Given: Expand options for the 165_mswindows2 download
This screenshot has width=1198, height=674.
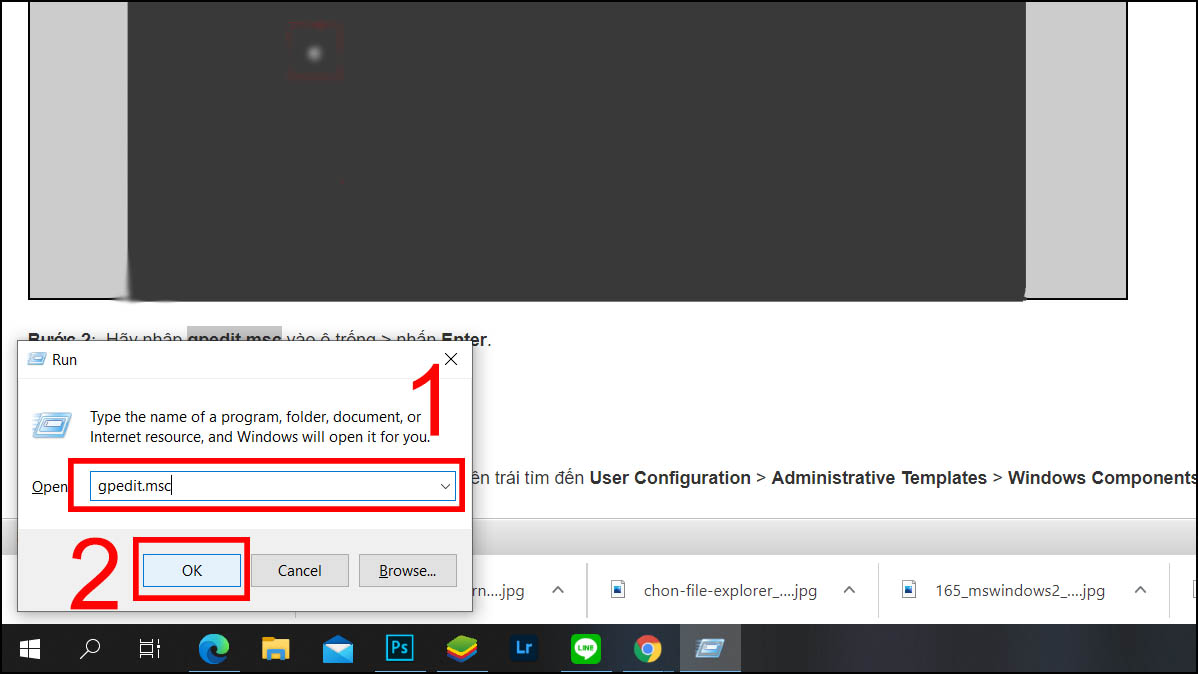Looking at the screenshot, I should (1140, 590).
